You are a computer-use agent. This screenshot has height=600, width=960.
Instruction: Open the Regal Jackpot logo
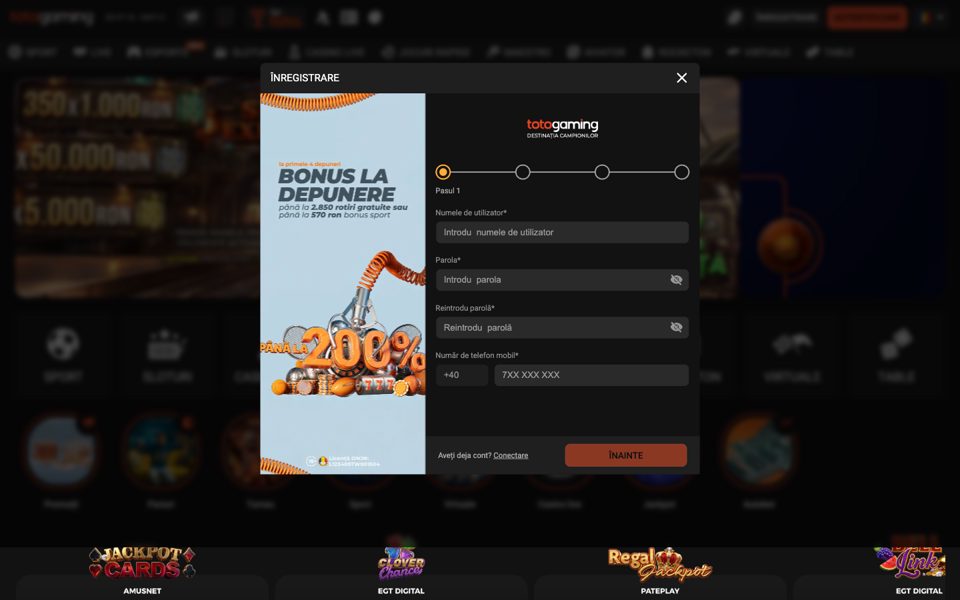[660, 564]
